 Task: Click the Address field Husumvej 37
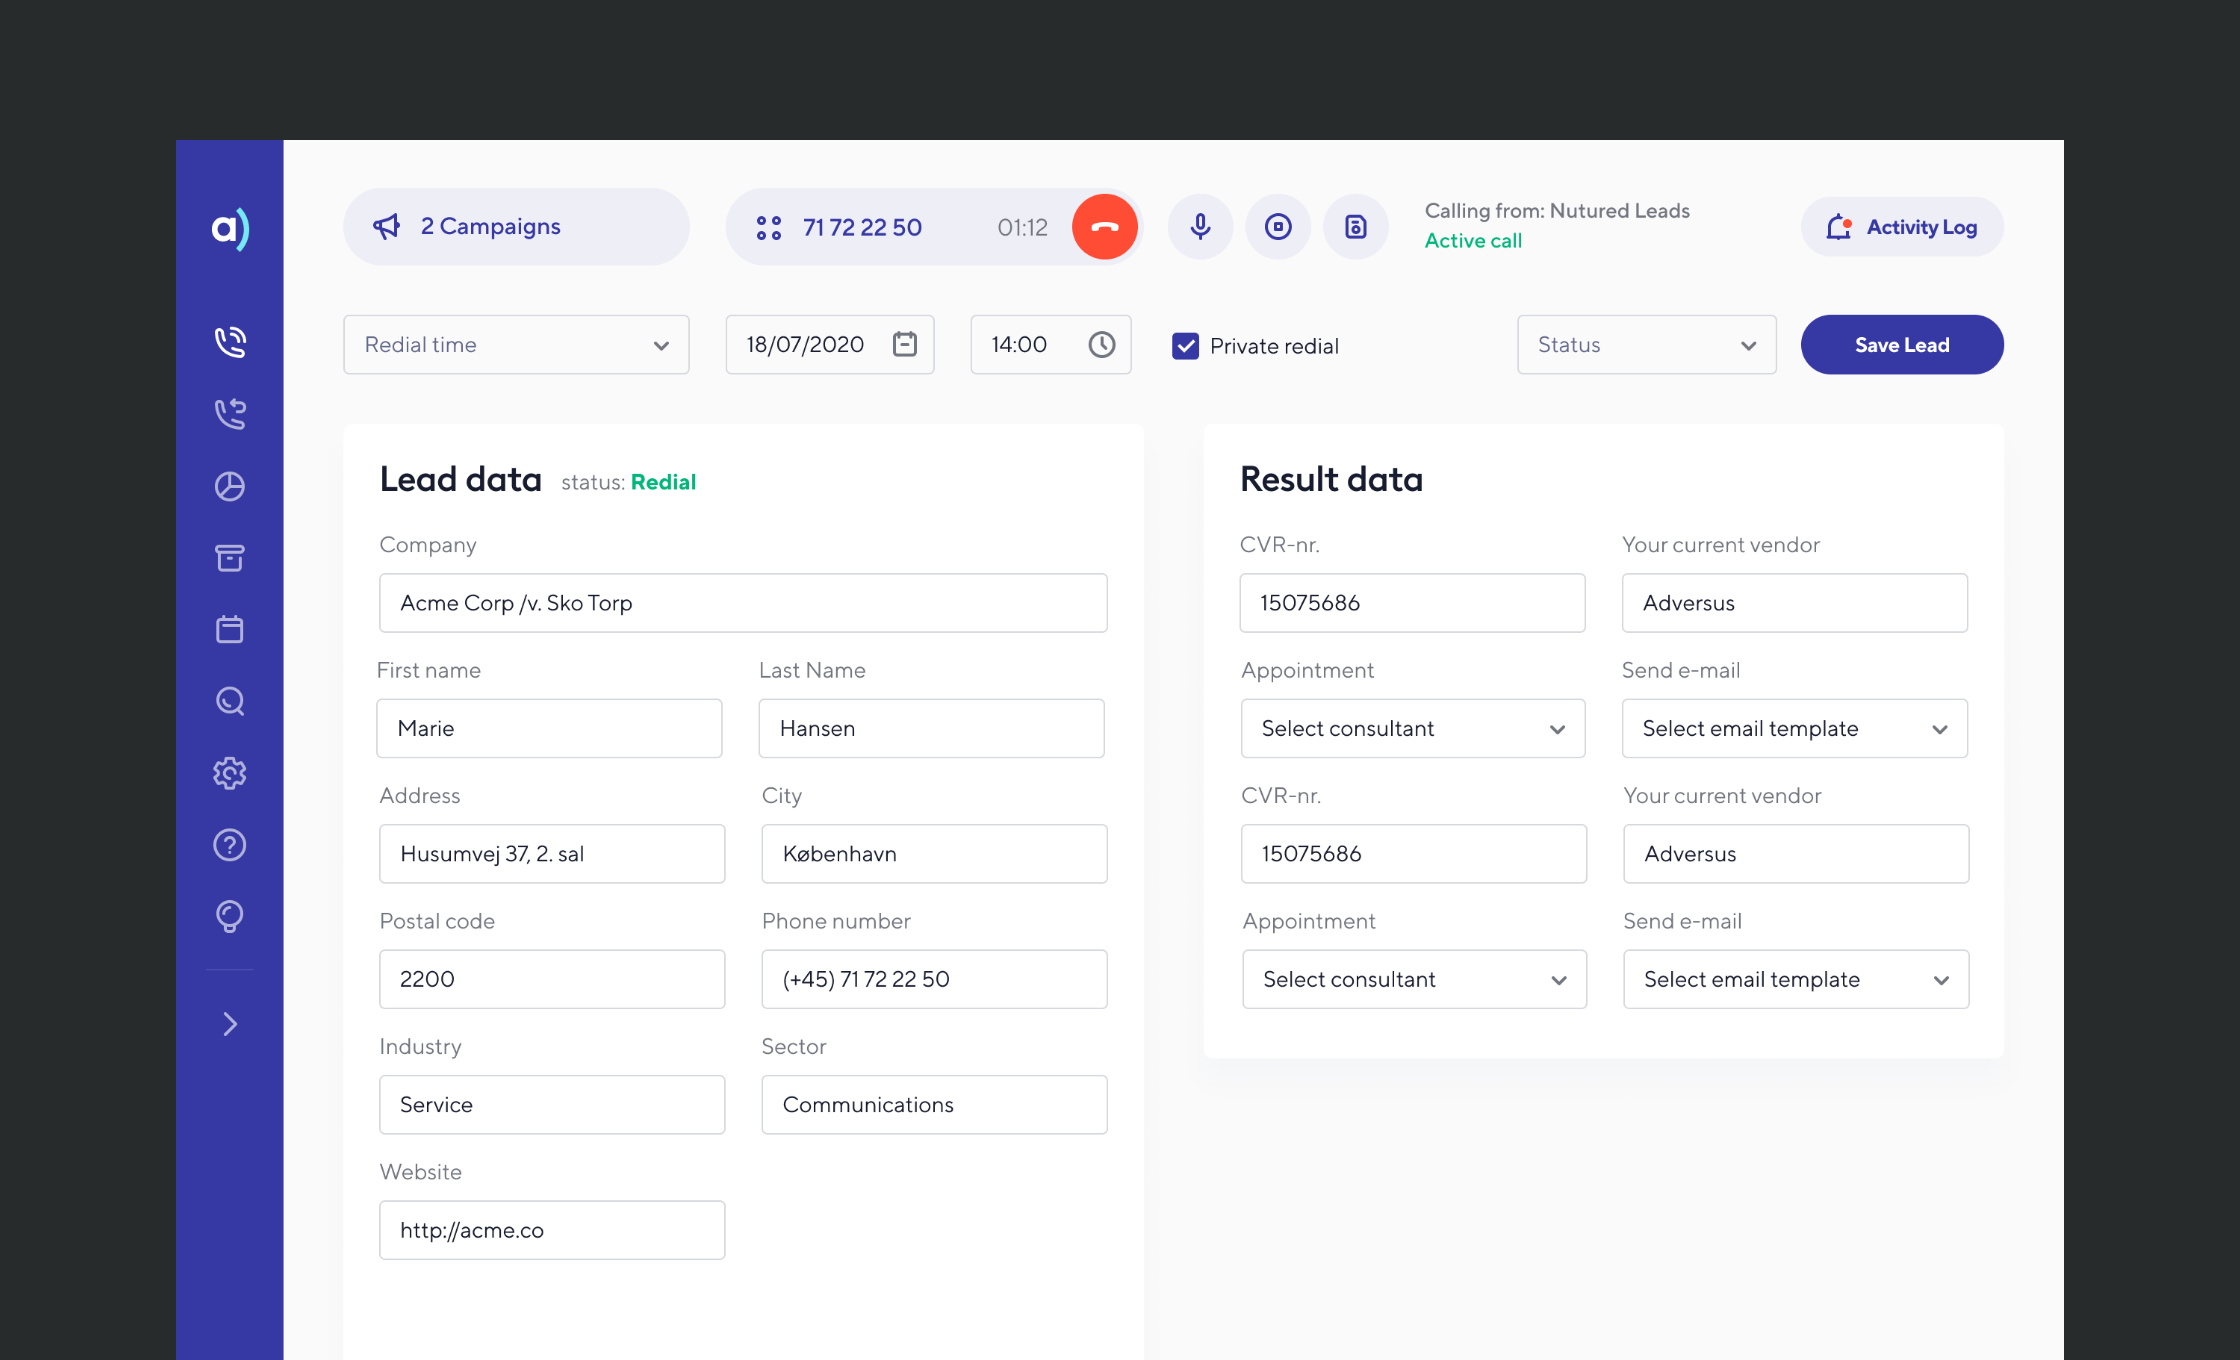552,854
